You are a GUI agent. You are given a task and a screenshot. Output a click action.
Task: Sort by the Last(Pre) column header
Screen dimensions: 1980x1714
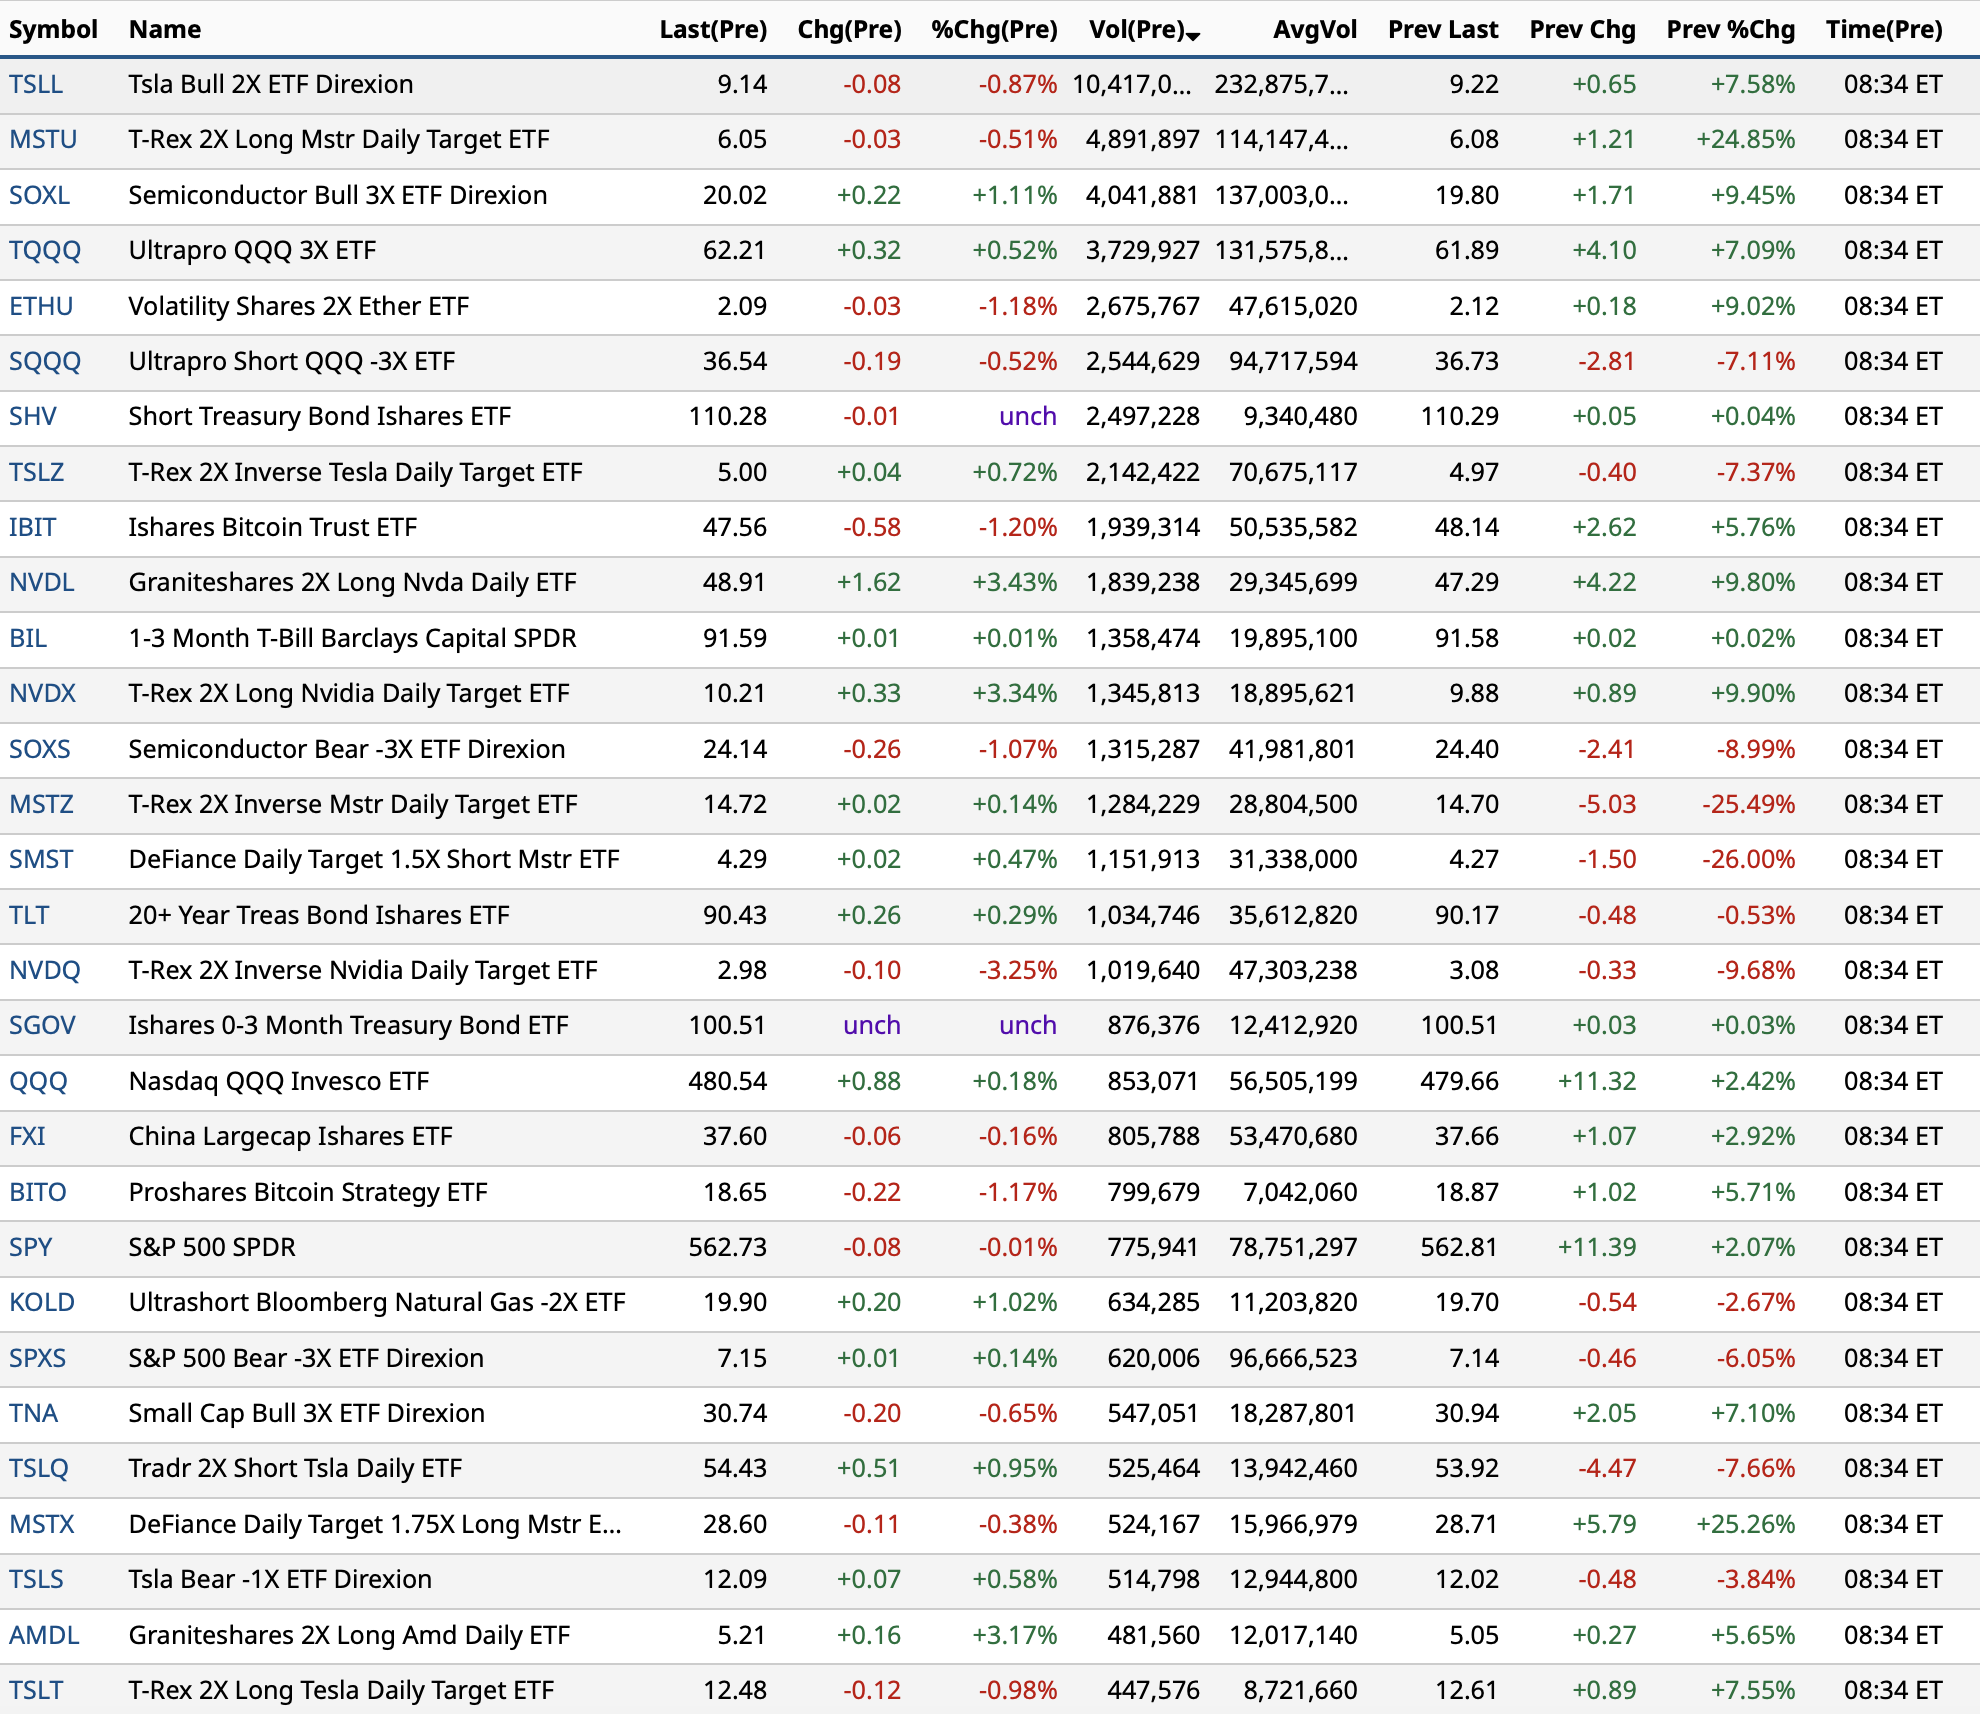point(713,29)
